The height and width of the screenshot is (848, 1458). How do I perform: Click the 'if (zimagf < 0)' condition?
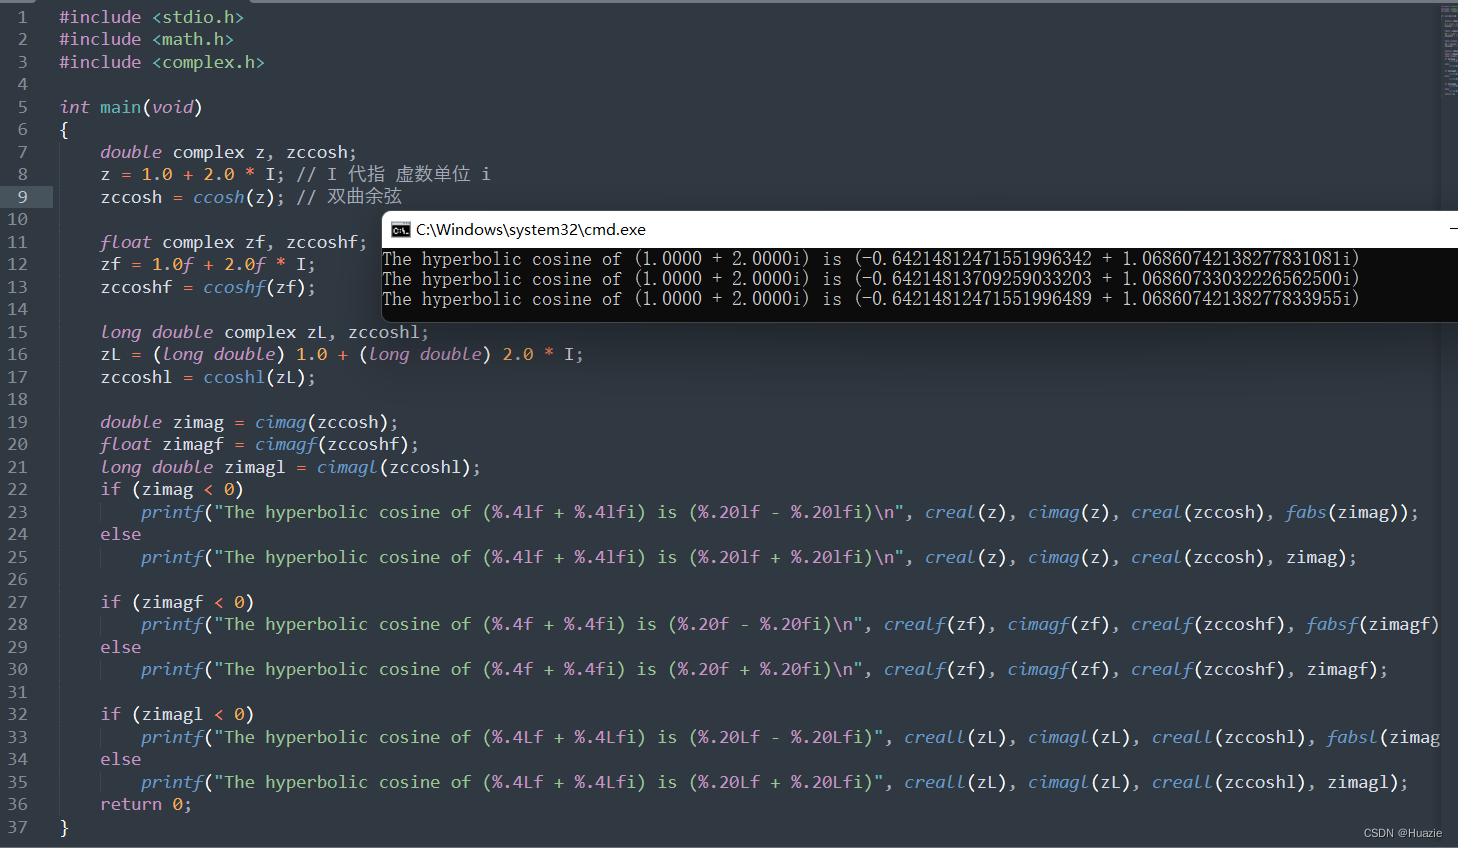(177, 602)
